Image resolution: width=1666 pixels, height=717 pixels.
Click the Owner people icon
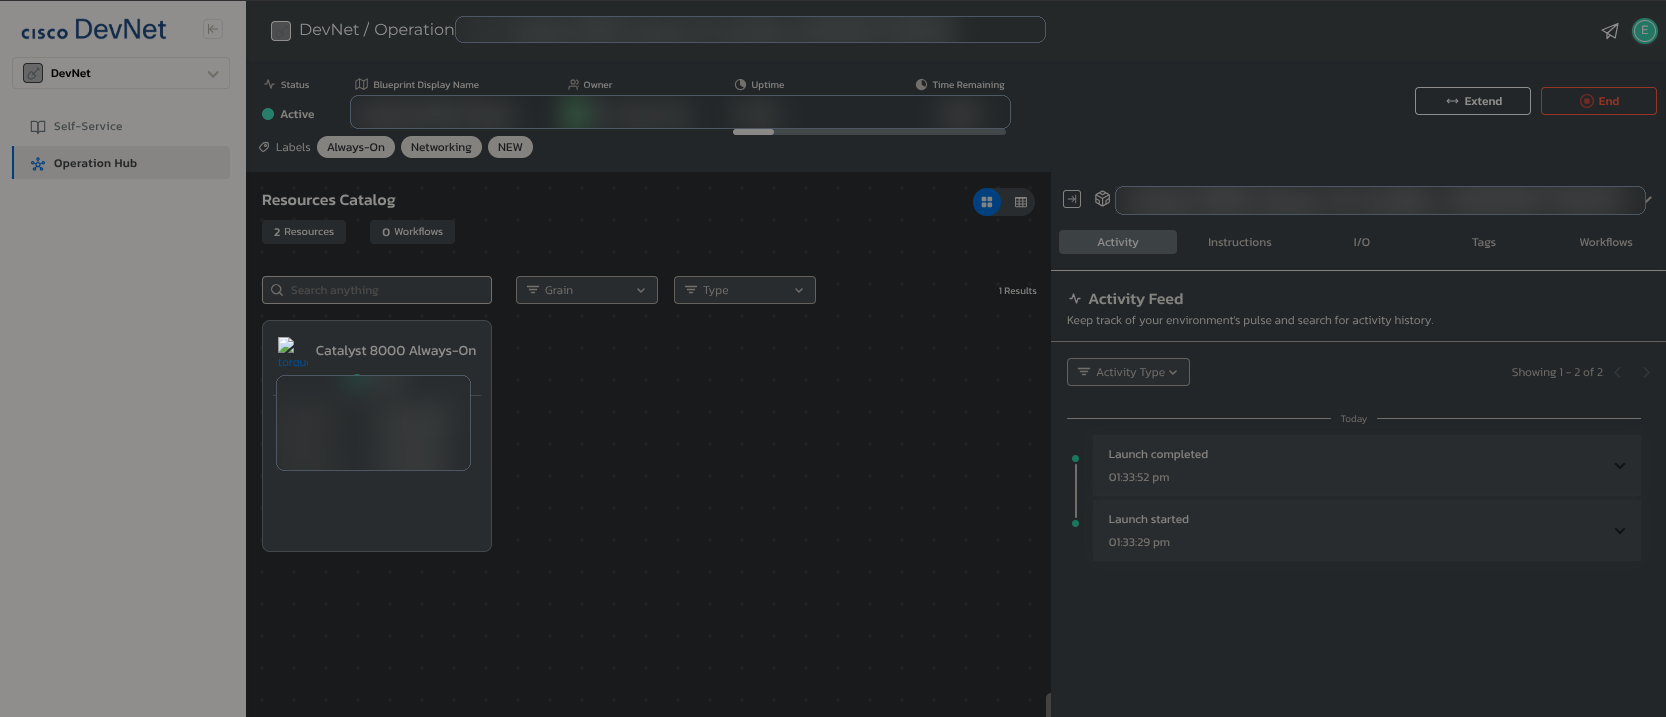click(x=573, y=85)
